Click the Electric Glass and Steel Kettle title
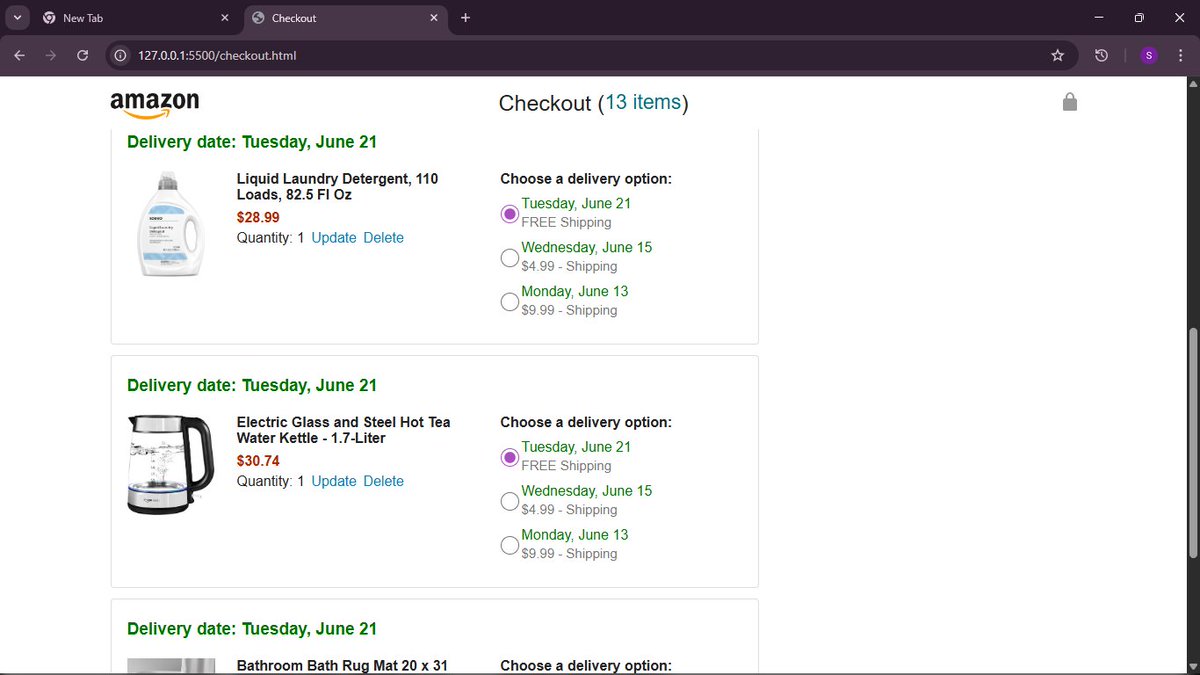Screen dimensions: 1200x675 point(343,430)
